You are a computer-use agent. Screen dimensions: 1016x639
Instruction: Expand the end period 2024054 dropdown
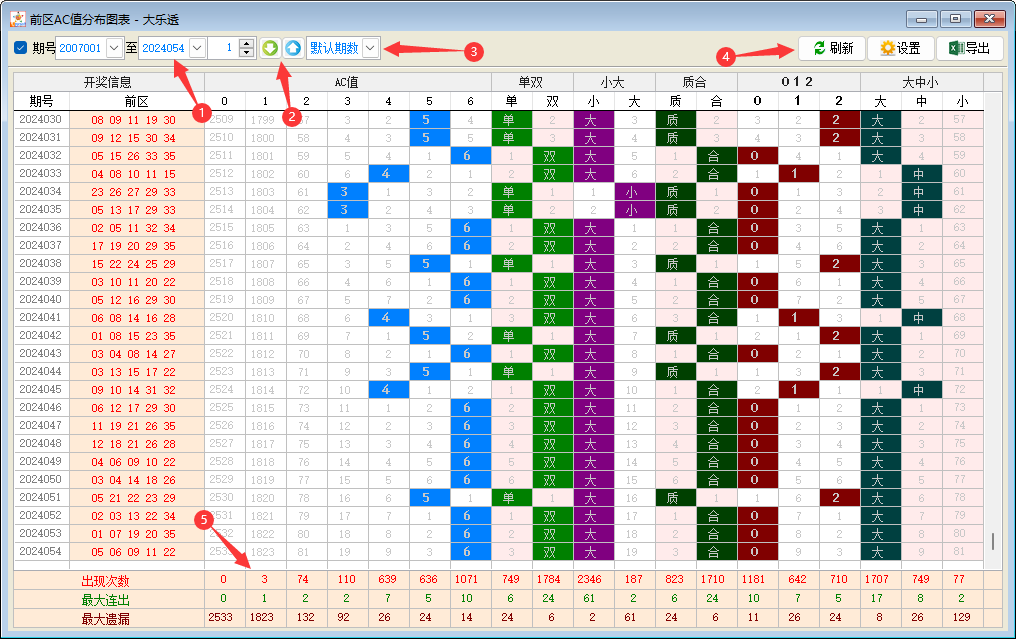point(197,48)
